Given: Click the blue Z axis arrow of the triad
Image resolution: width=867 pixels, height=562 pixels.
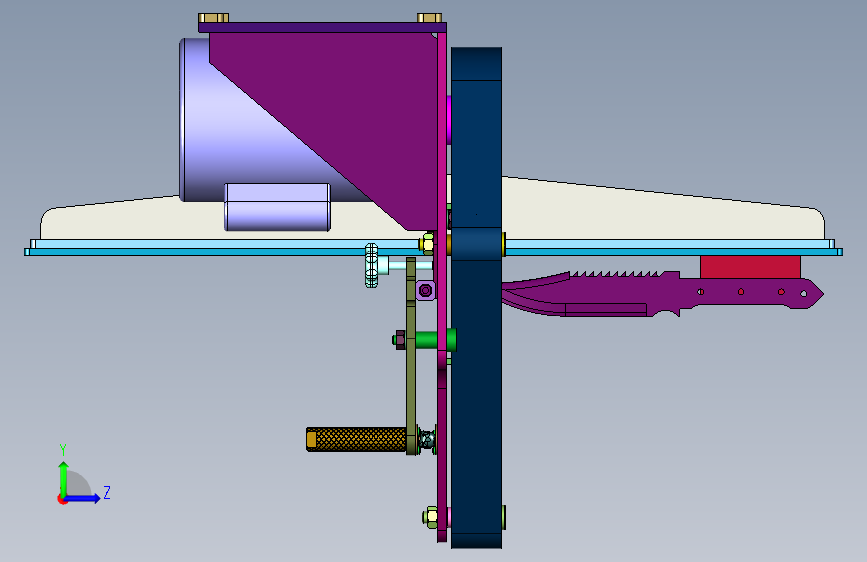Looking at the screenshot, I should click(x=83, y=498).
